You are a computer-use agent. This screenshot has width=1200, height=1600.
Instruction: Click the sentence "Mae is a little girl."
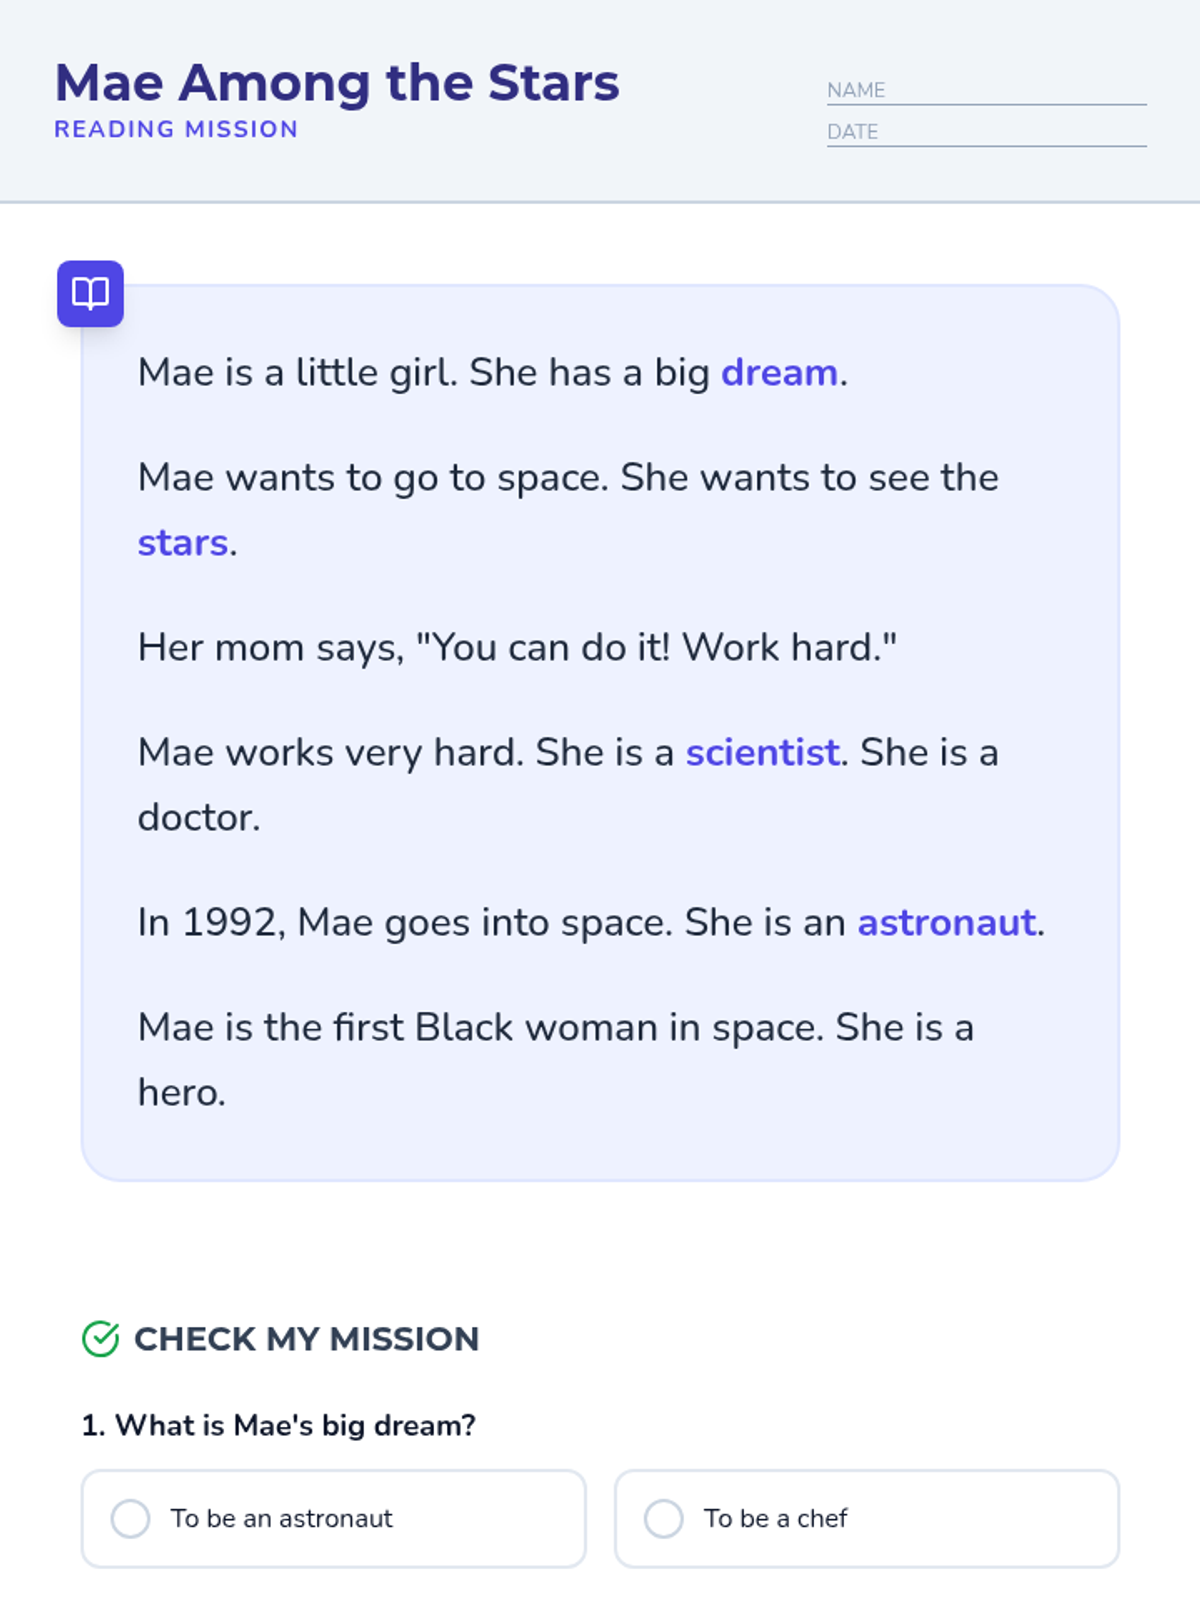297,373
